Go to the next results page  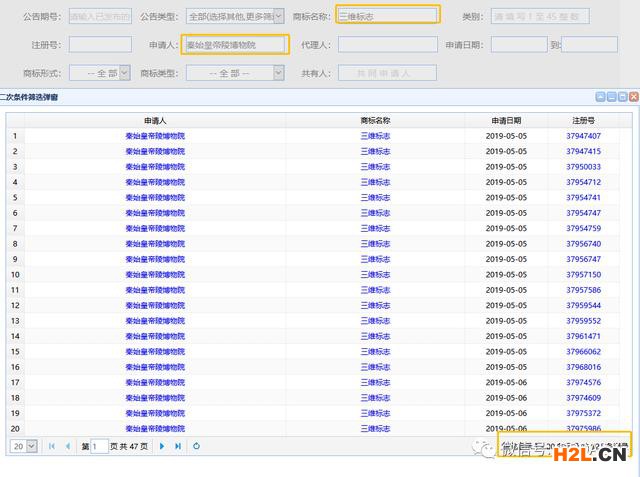pos(162,446)
